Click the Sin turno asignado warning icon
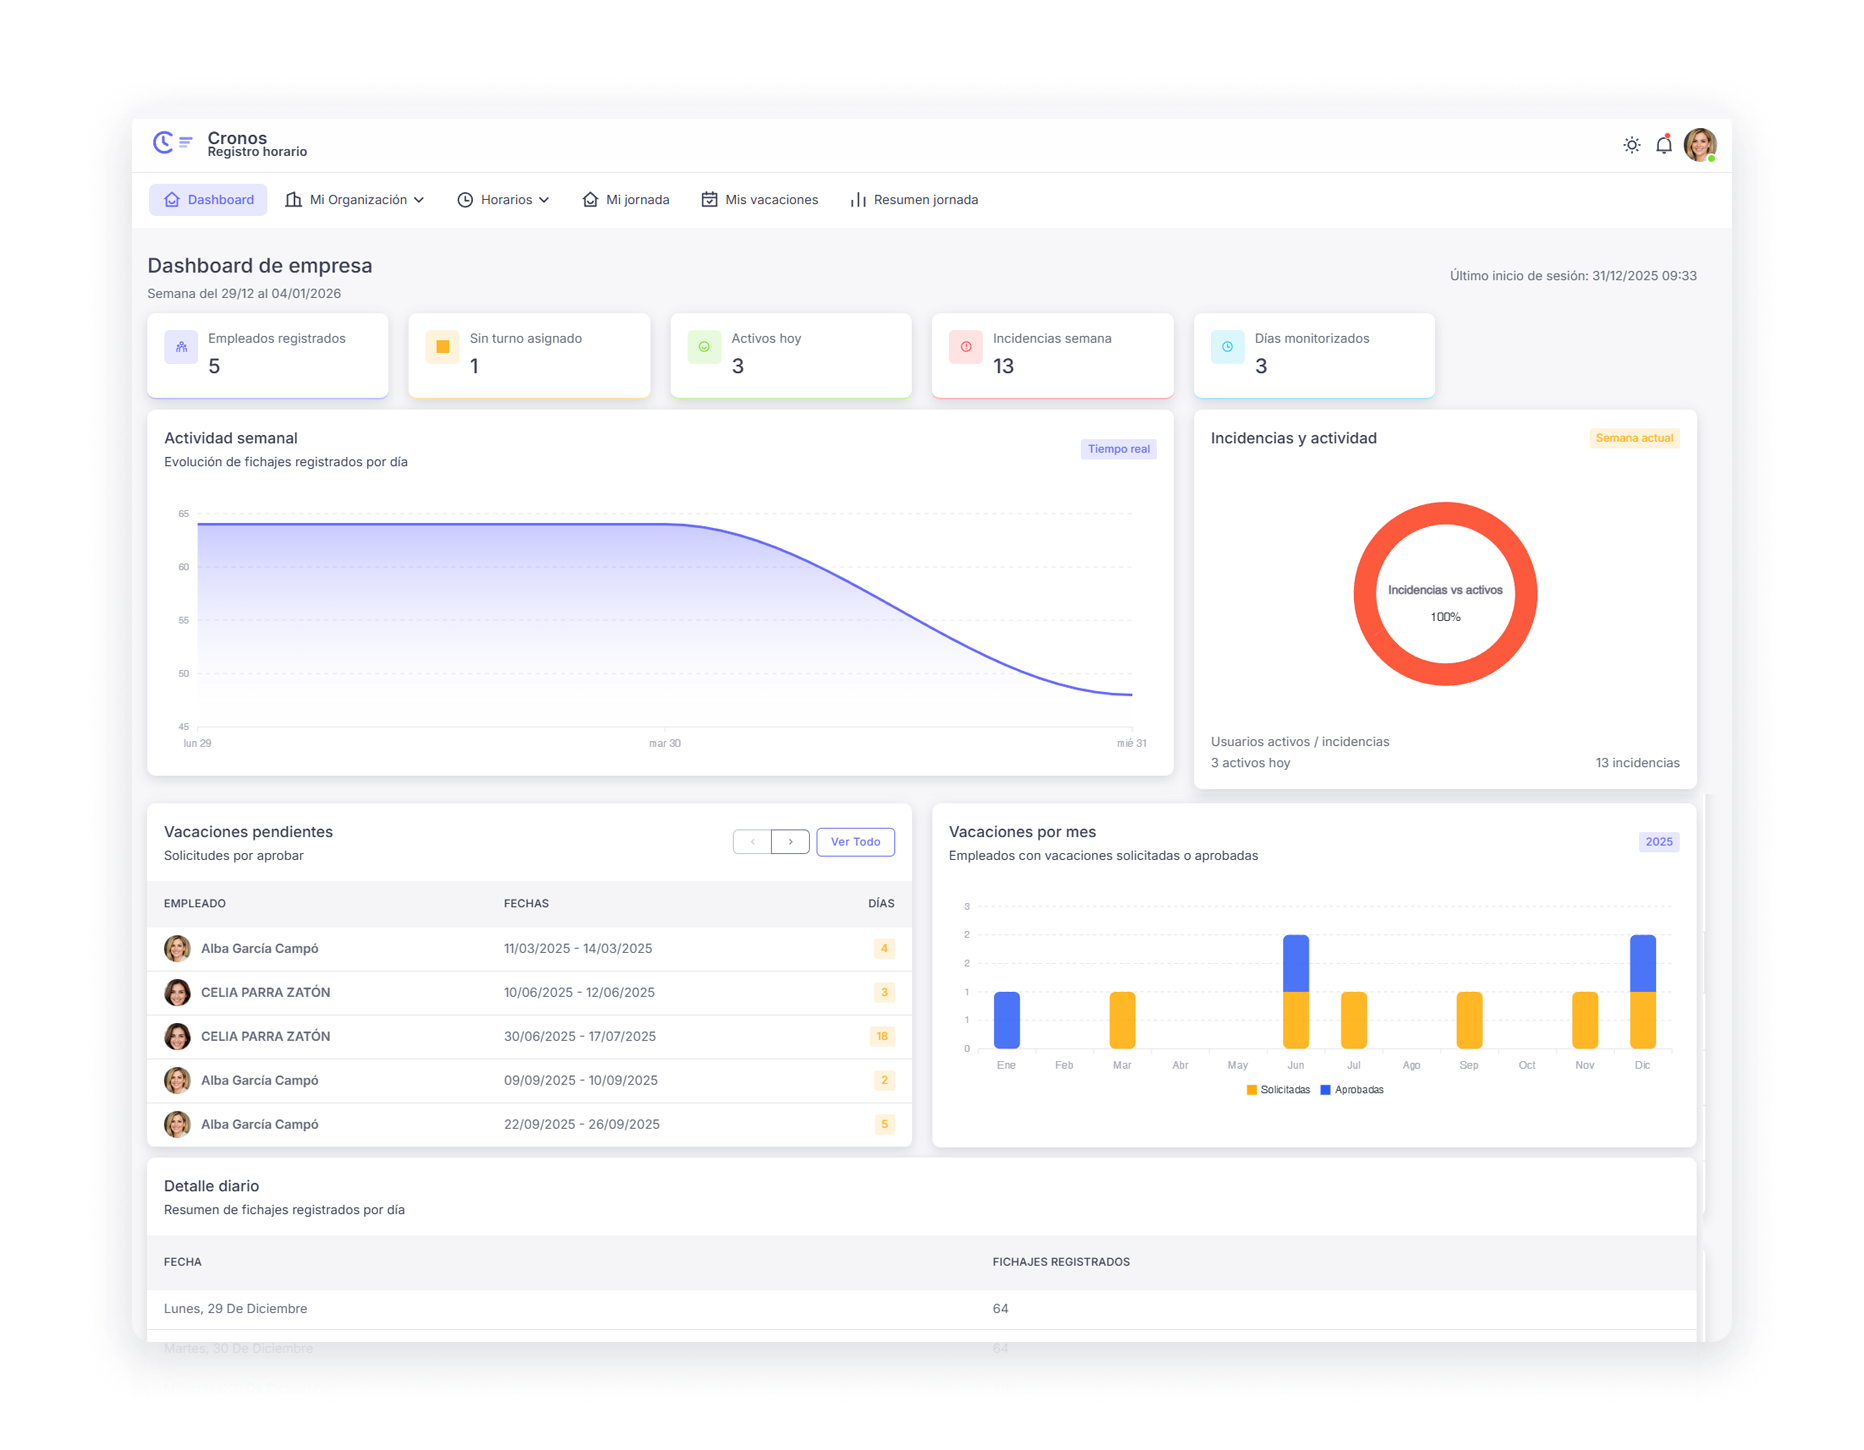The image size is (1864, 1450). pos(442,347)
